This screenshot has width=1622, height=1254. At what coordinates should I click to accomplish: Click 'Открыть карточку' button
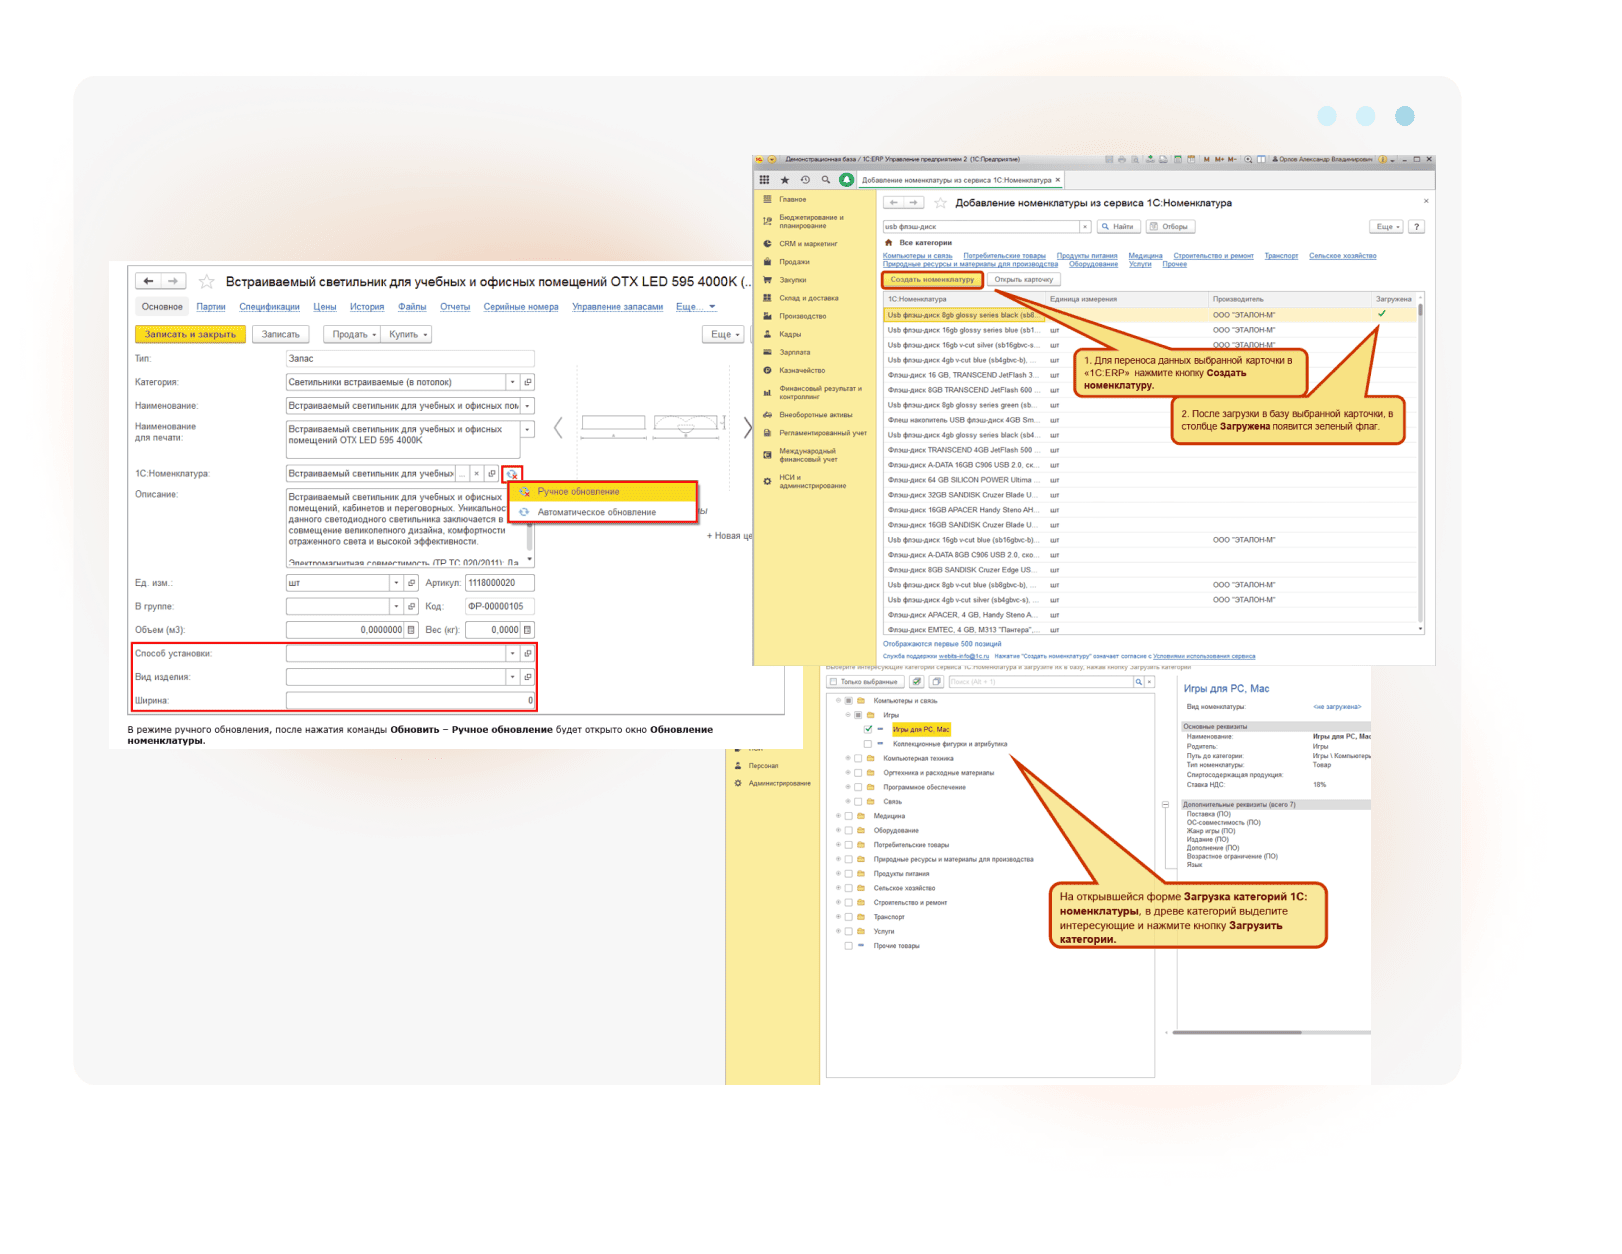click(x=1024, y=280)
